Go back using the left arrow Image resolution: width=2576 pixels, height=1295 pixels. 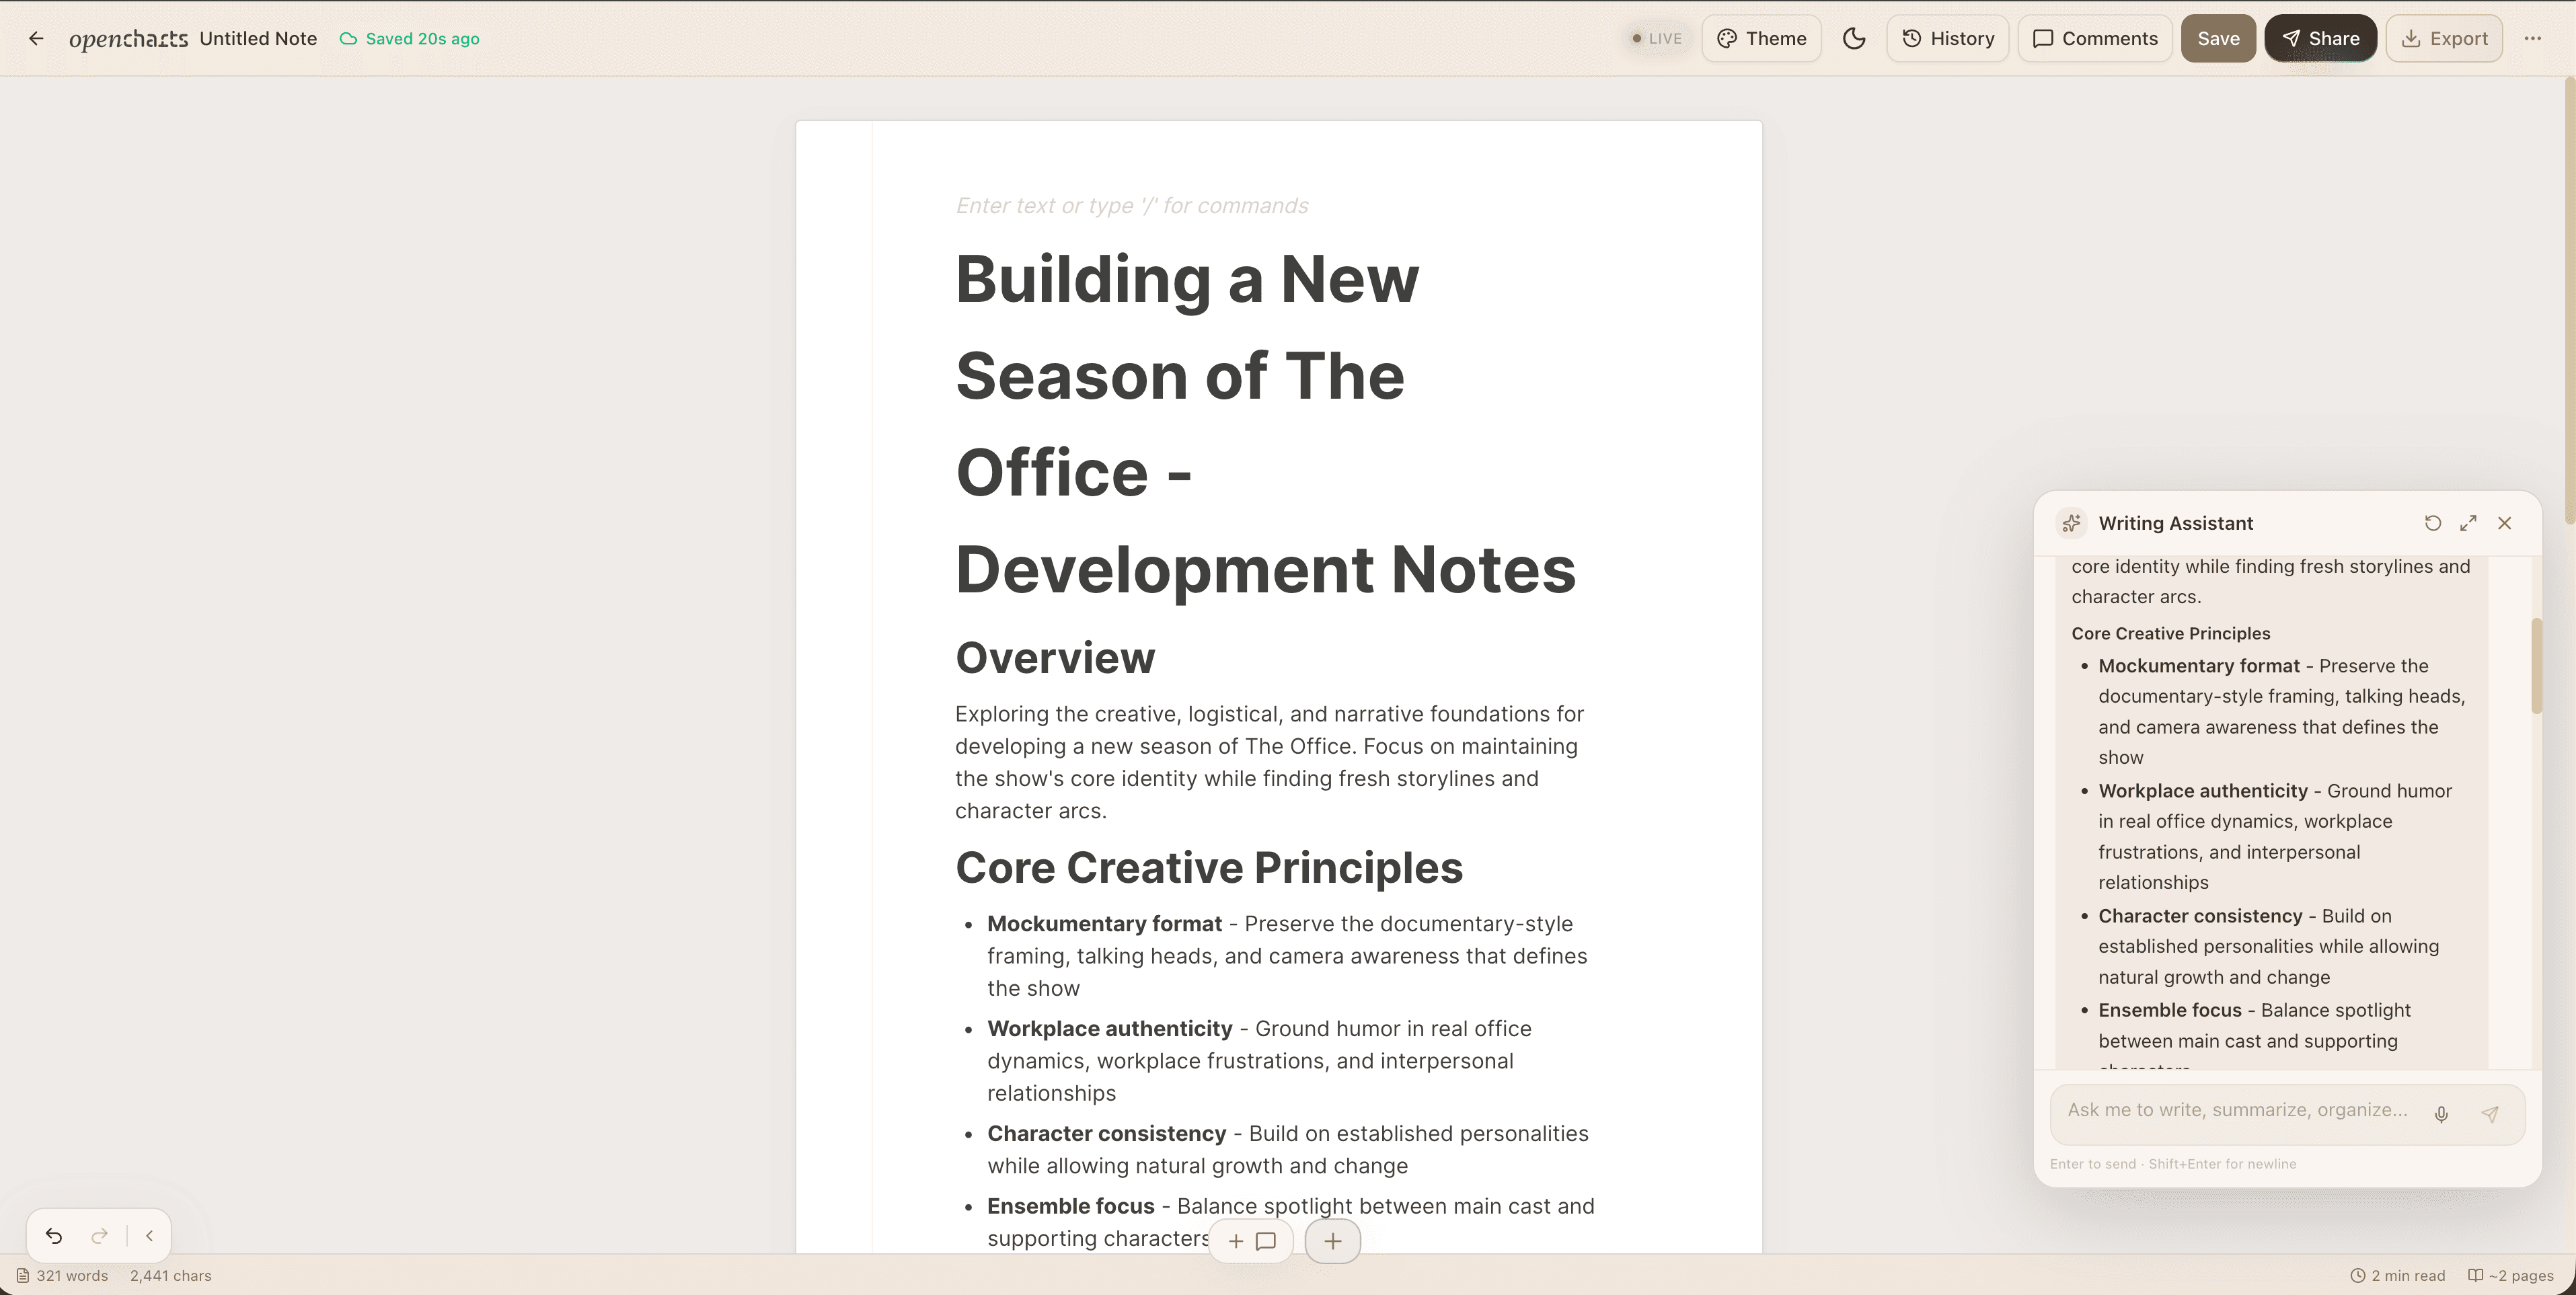[x=36, y=38]
